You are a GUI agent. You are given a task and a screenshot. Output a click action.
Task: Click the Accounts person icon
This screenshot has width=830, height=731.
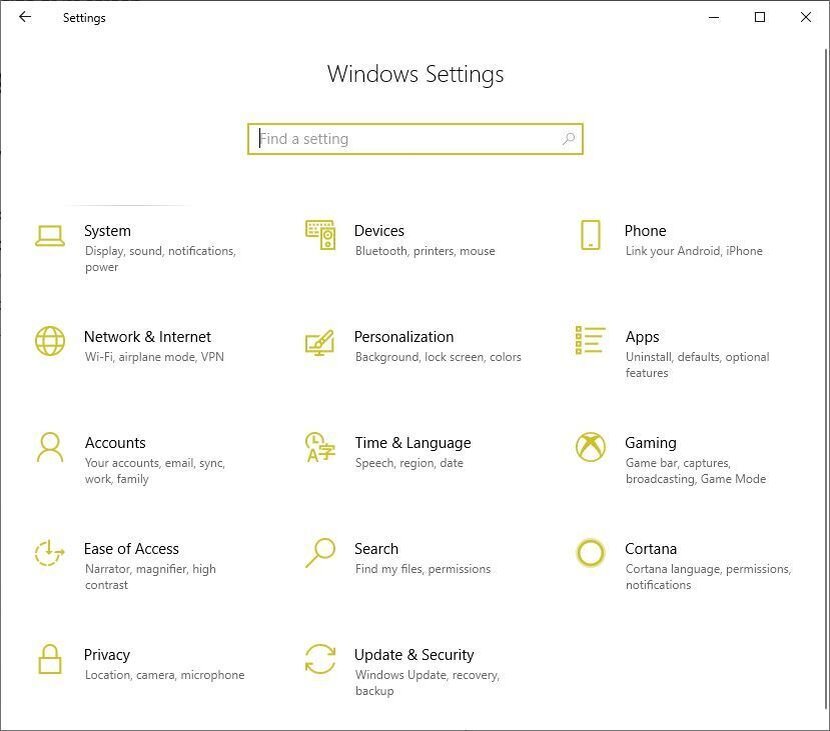(50, 447)
